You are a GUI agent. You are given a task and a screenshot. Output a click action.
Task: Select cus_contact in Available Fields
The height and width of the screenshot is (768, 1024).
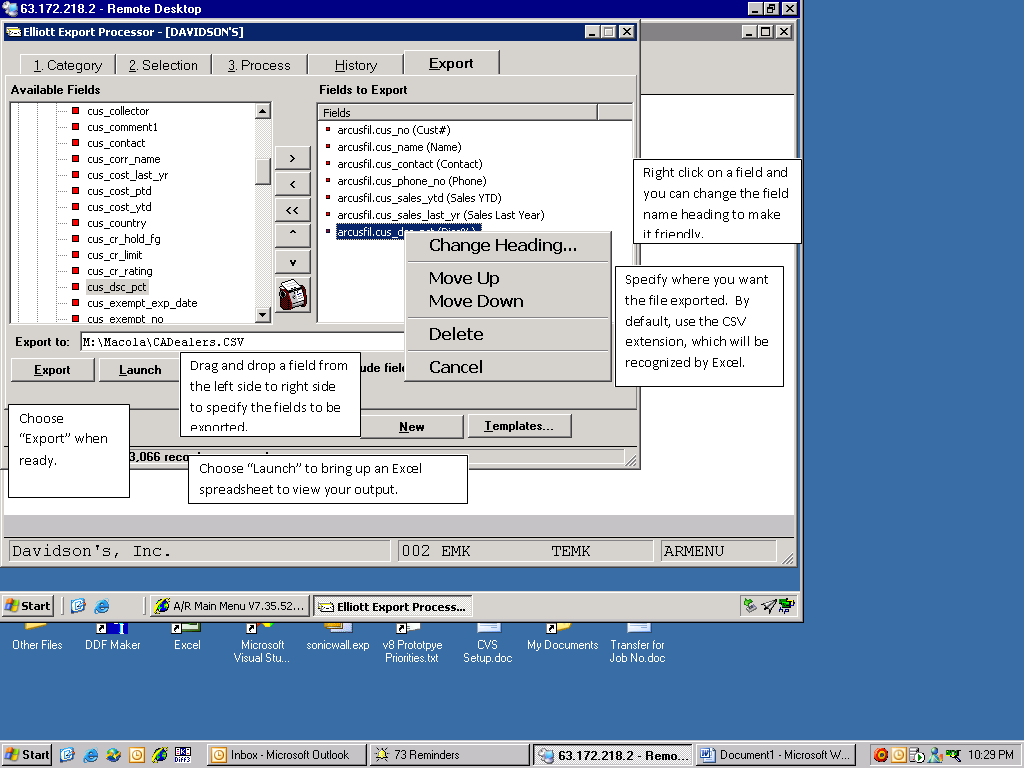[116, 143]
